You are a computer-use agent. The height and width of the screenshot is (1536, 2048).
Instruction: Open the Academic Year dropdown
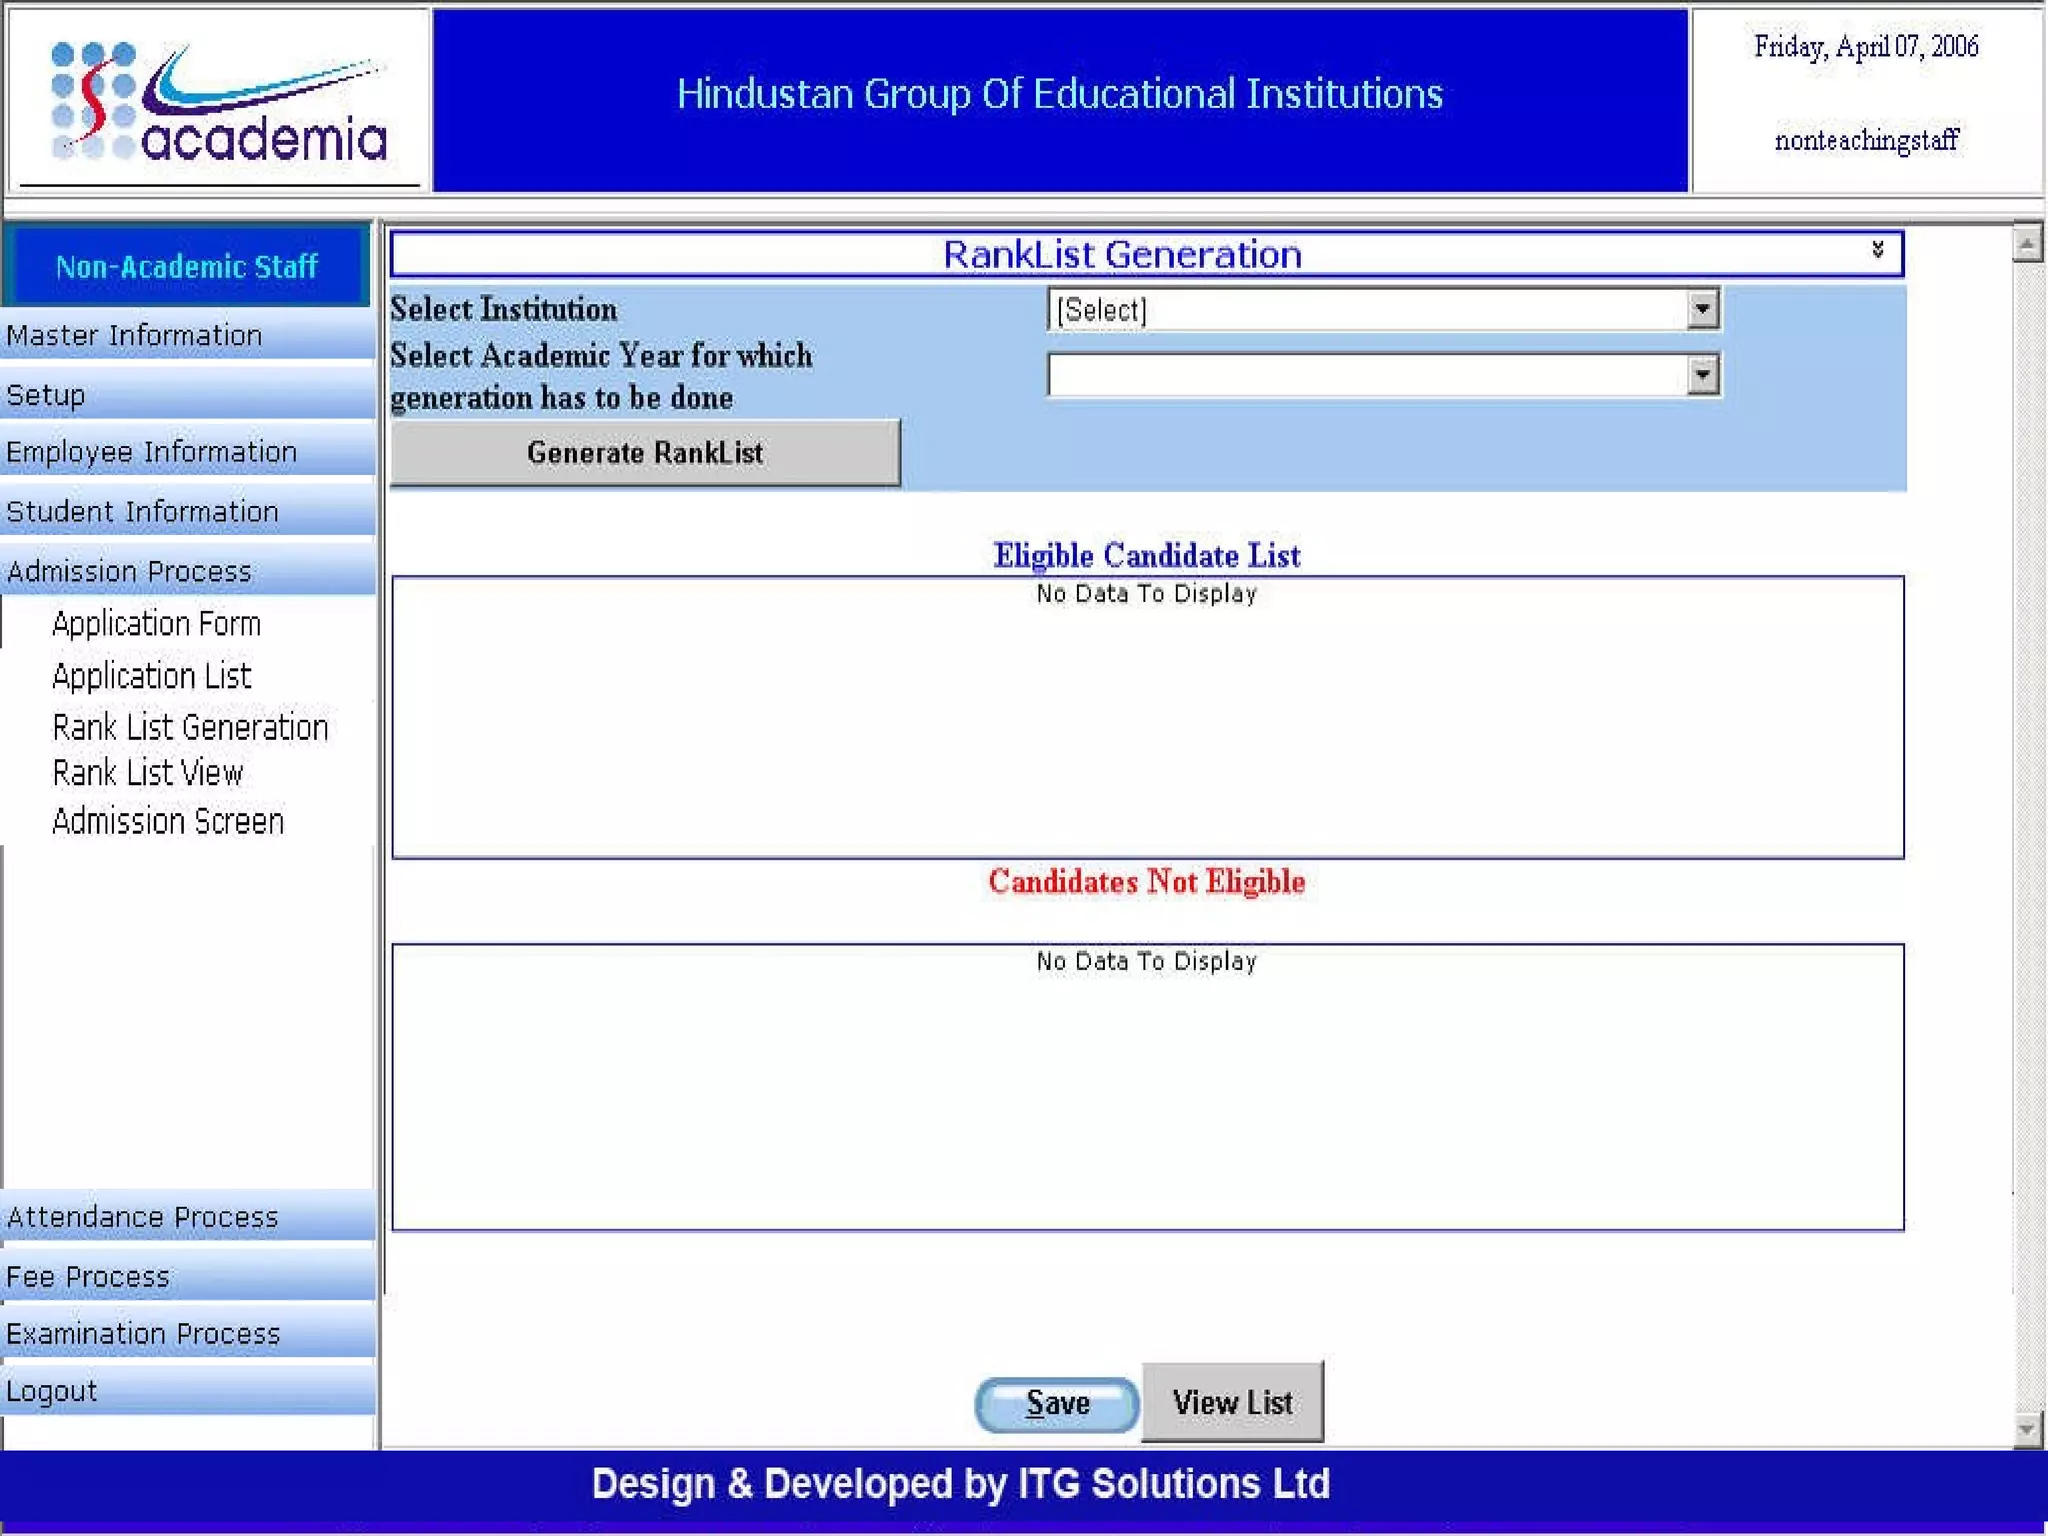[1701, 375]
